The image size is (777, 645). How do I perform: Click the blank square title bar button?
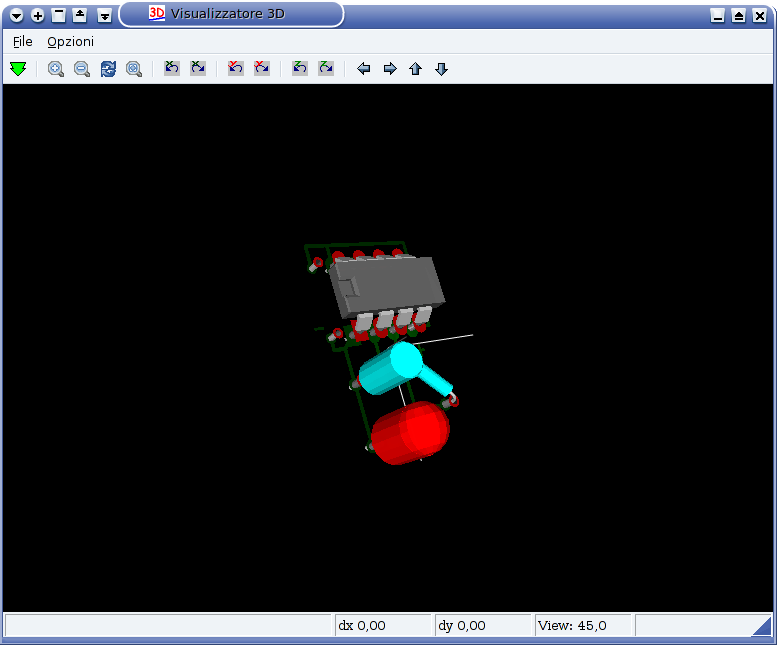pos(58,15)
